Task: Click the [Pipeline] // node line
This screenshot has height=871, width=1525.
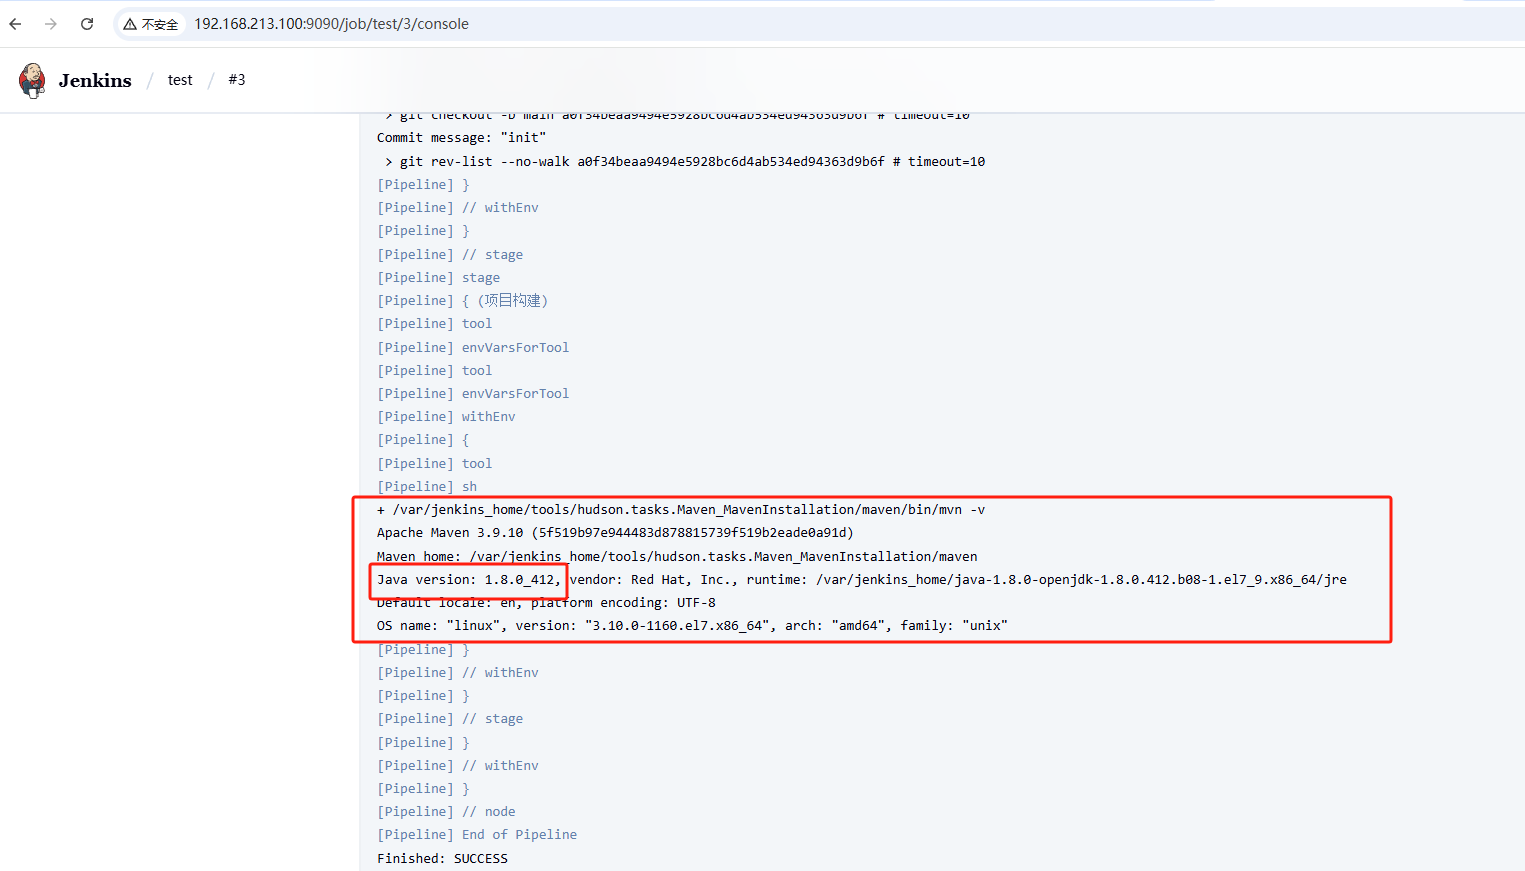Action: tap(446, 812)
